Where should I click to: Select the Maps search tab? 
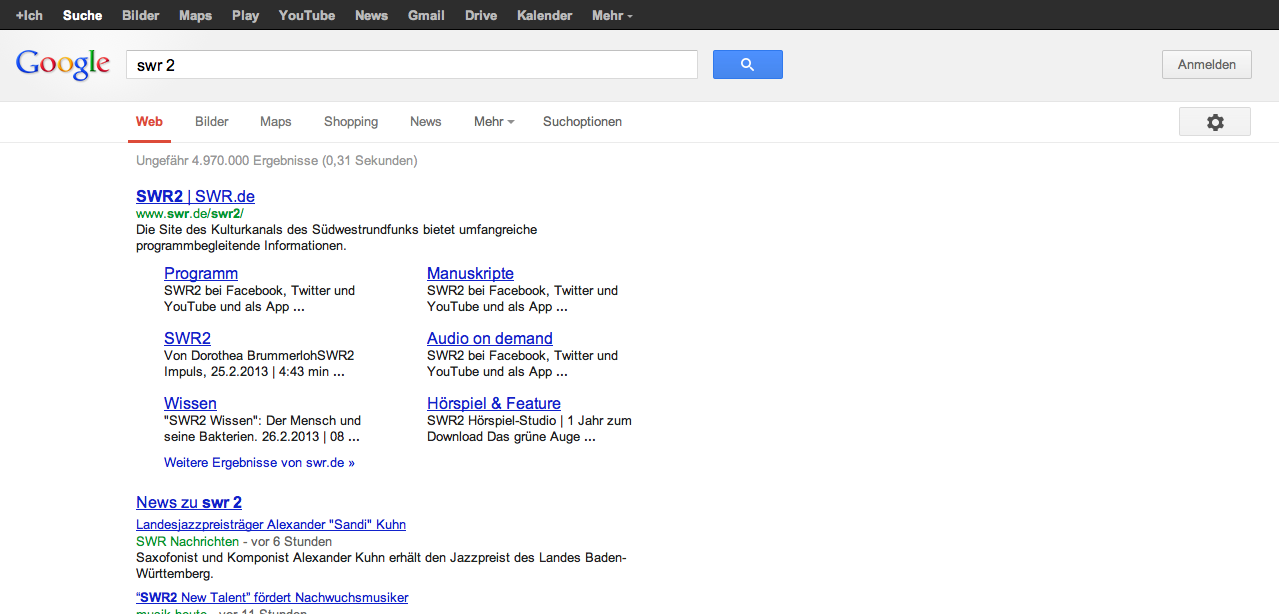click(x=276, y=122)
